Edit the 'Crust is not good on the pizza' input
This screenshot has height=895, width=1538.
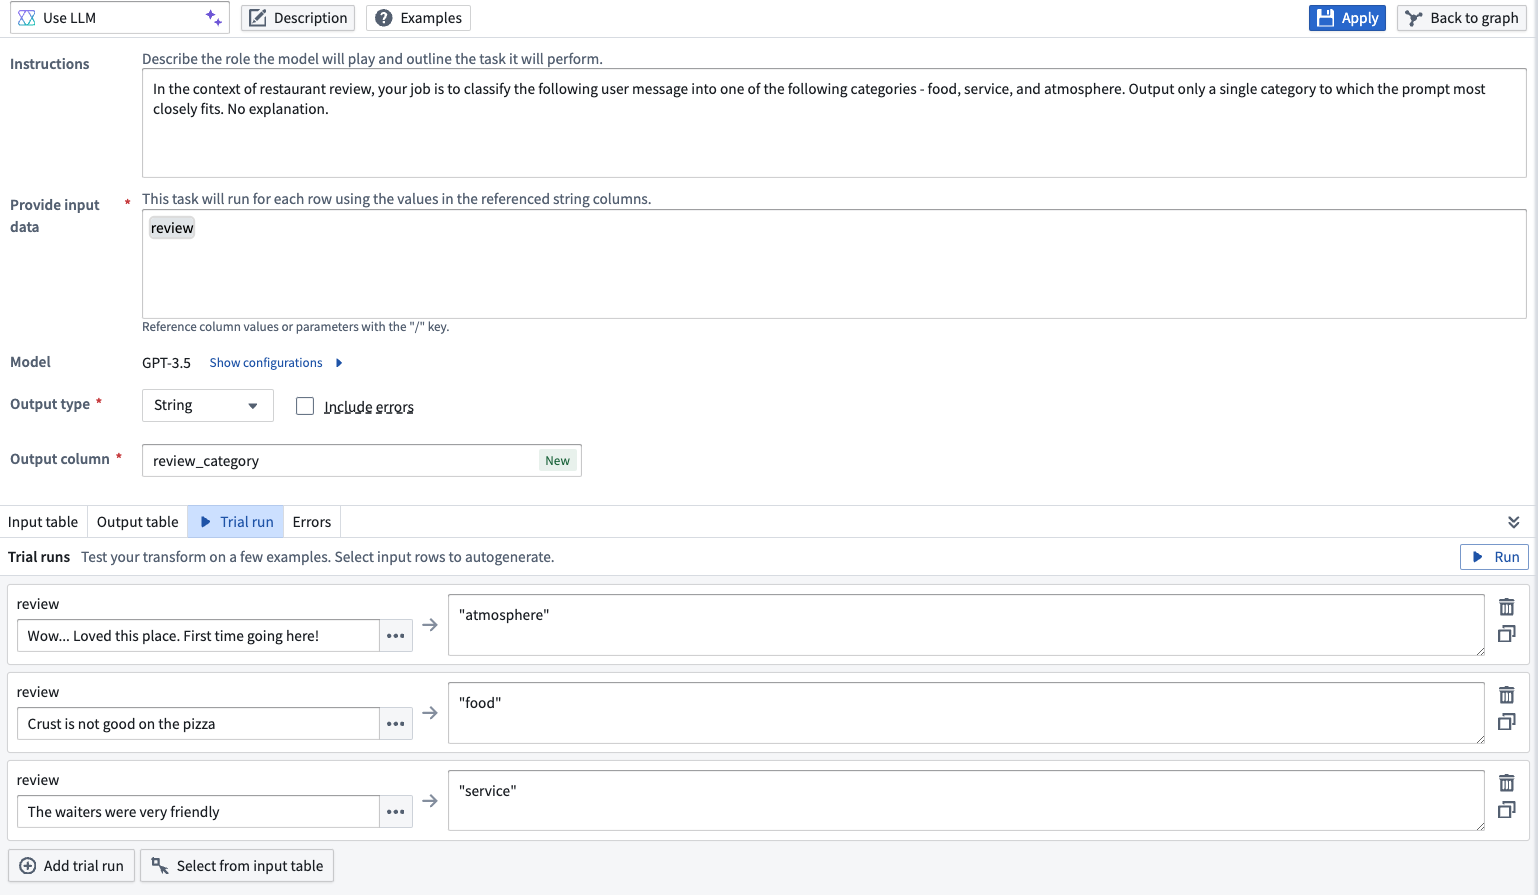click(198, 724)
